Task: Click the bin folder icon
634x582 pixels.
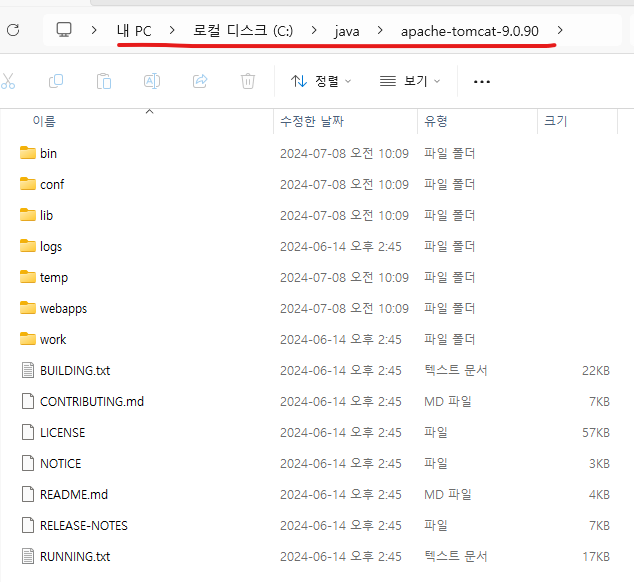Action: (x=28, y=153)
